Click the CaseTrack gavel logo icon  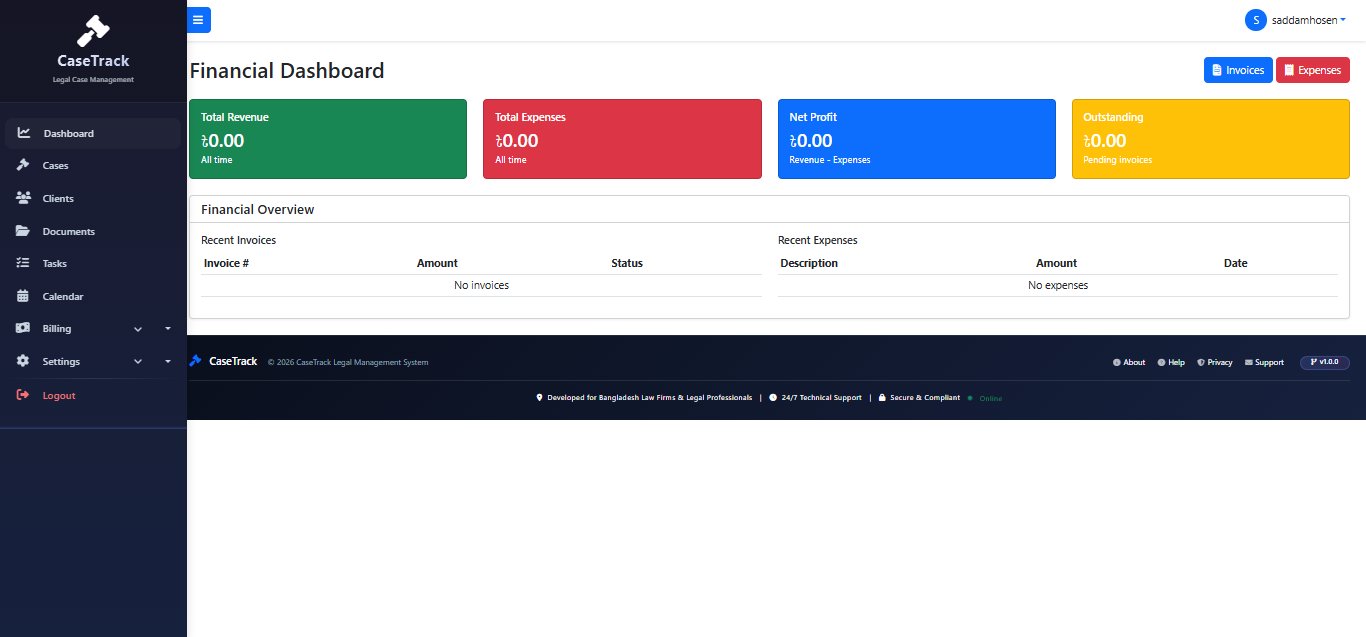click(x=93, y=31)
